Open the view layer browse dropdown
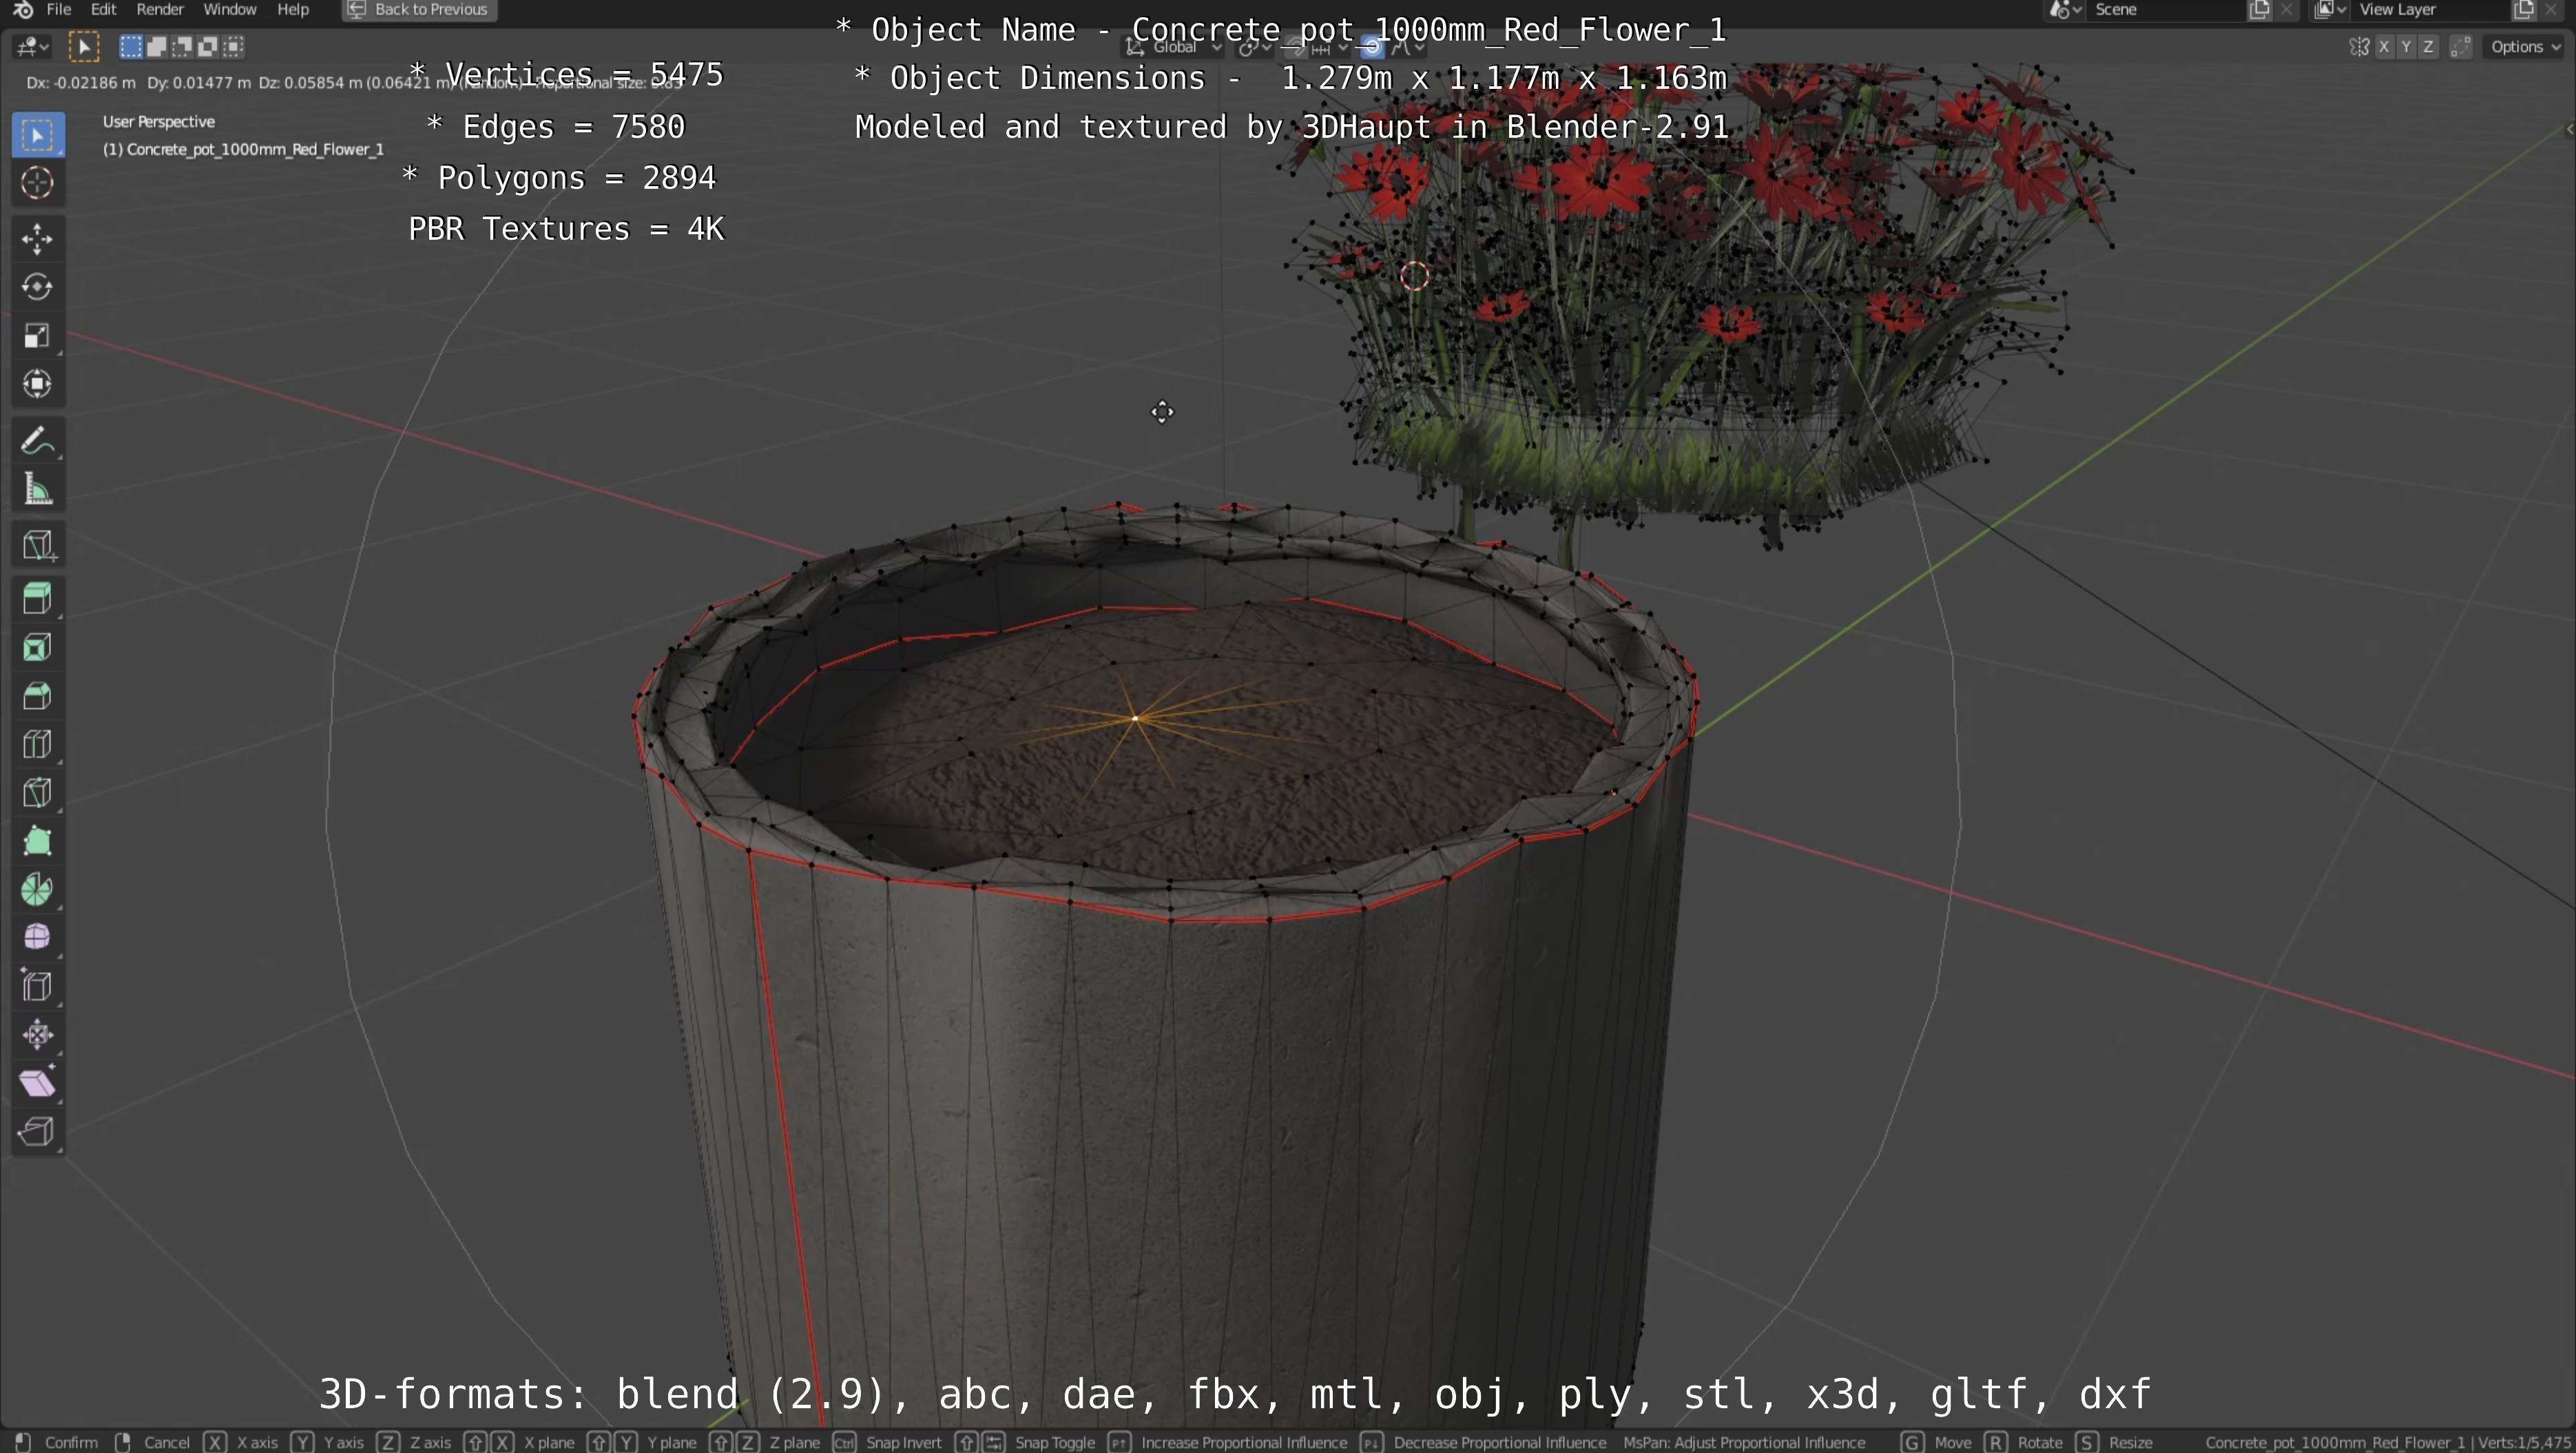 2330,10
